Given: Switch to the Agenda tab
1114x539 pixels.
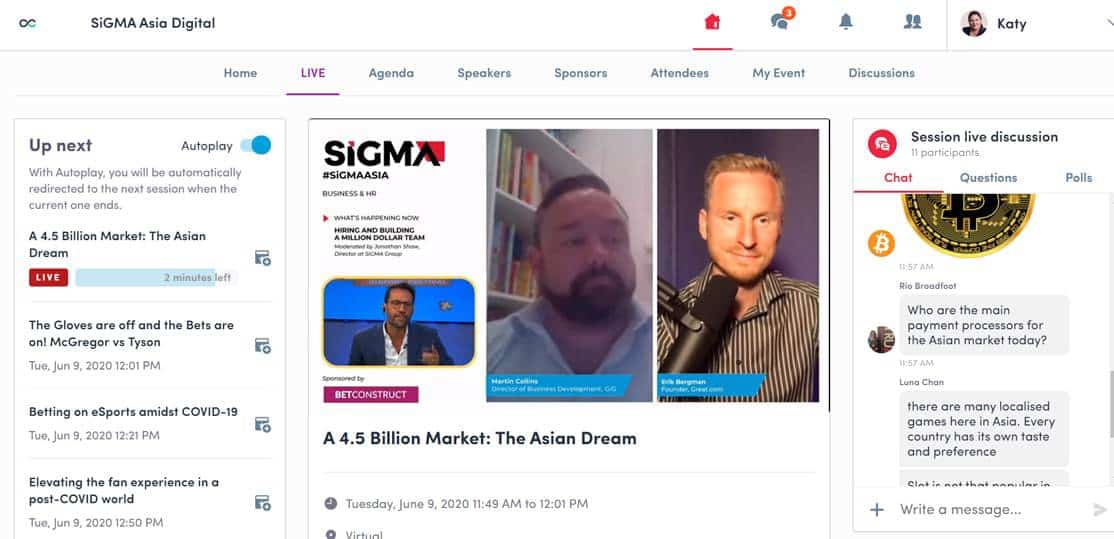Looking at the screenshot, I should tap(391, 73).
